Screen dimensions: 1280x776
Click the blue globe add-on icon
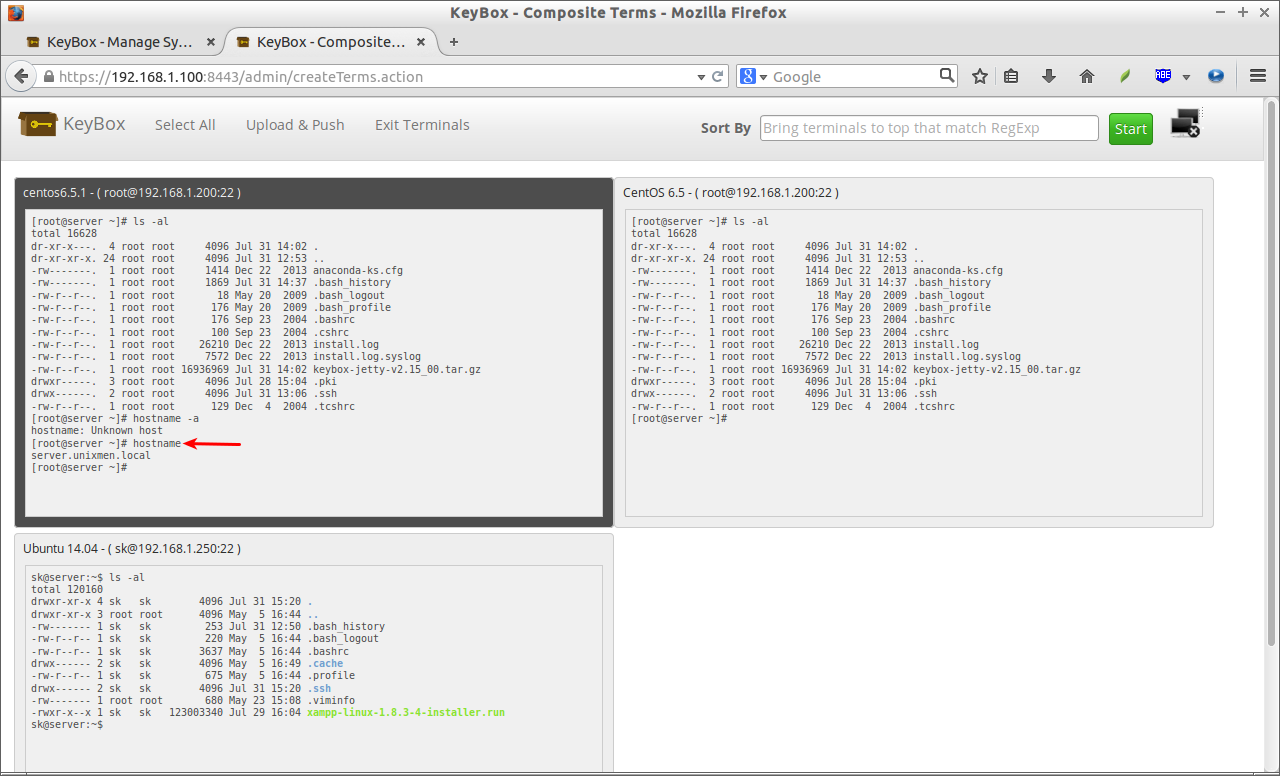[1216, 76]
